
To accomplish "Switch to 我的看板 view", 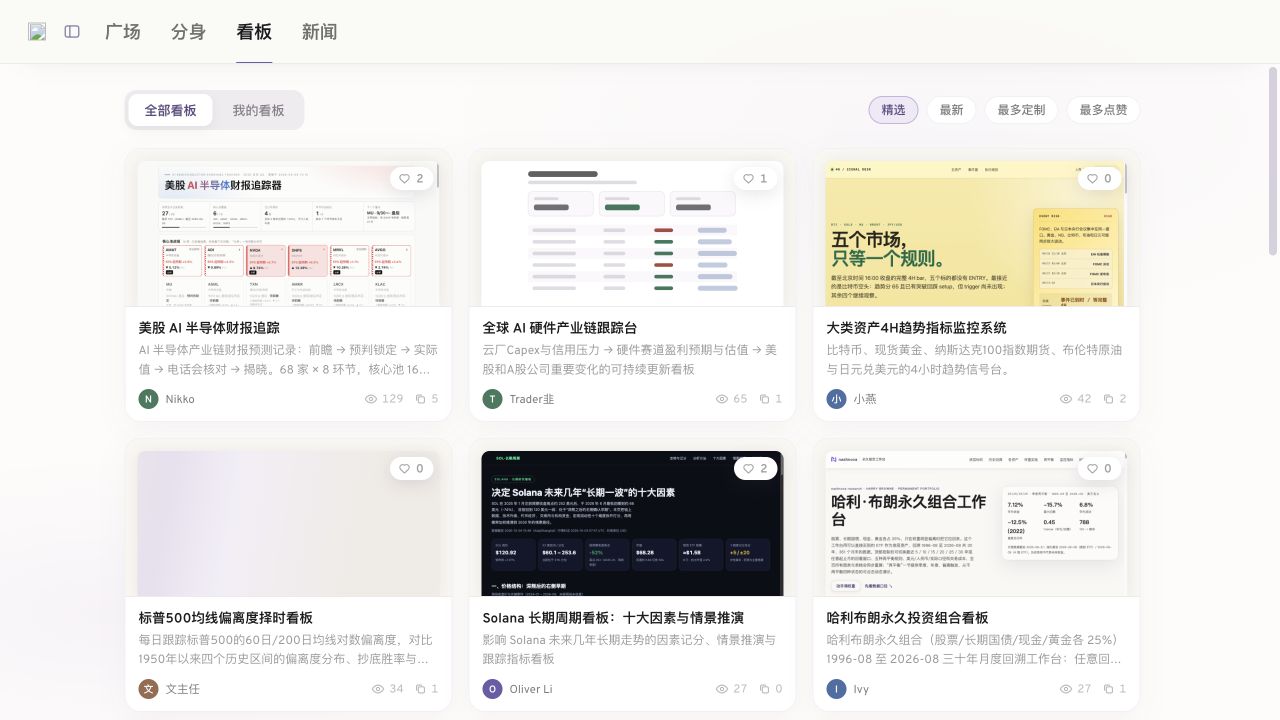I will point(258,110).
